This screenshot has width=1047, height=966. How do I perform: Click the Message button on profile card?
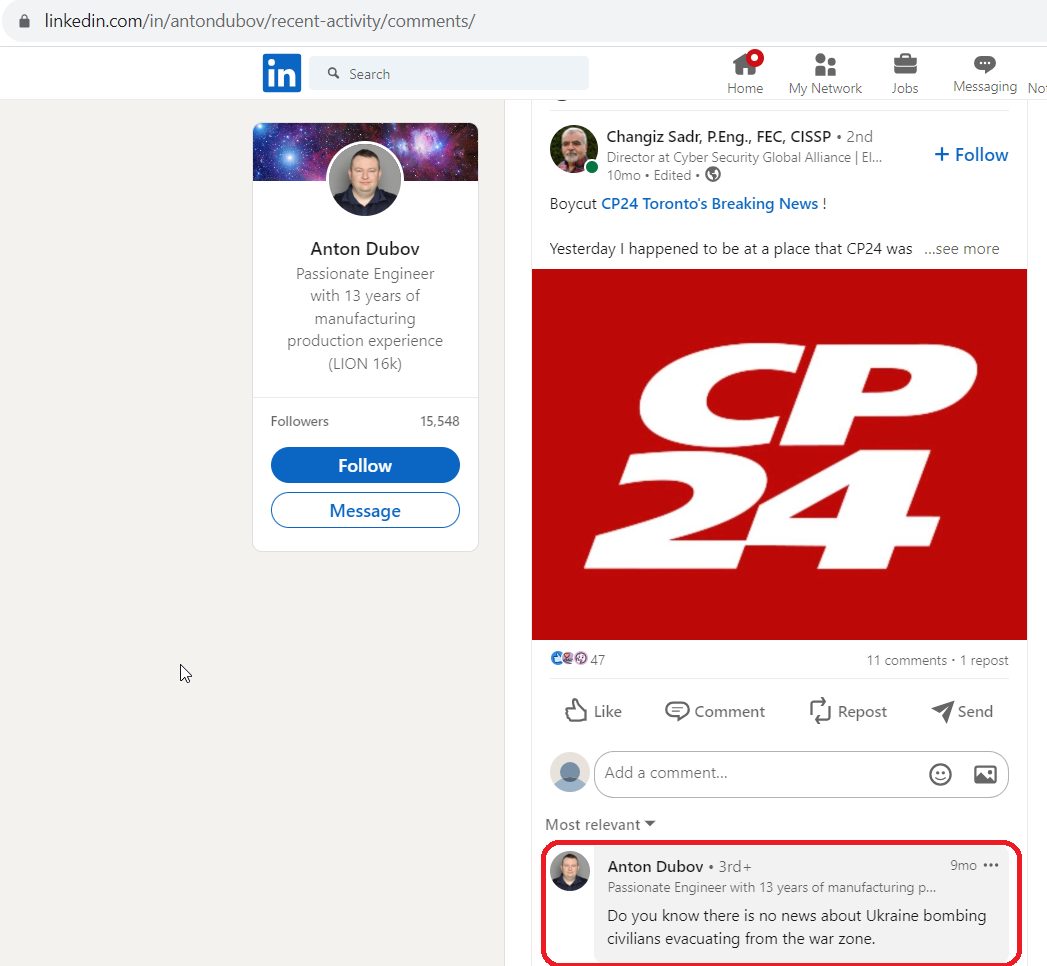click(365, 511)
